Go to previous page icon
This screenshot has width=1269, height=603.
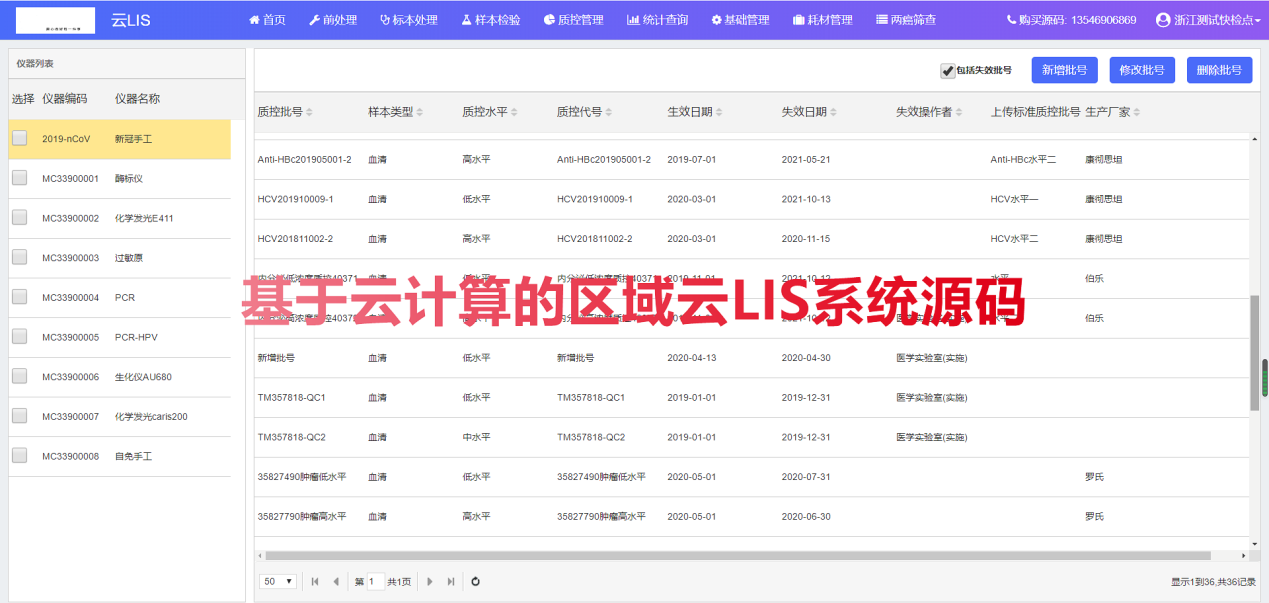coord(336,581)
